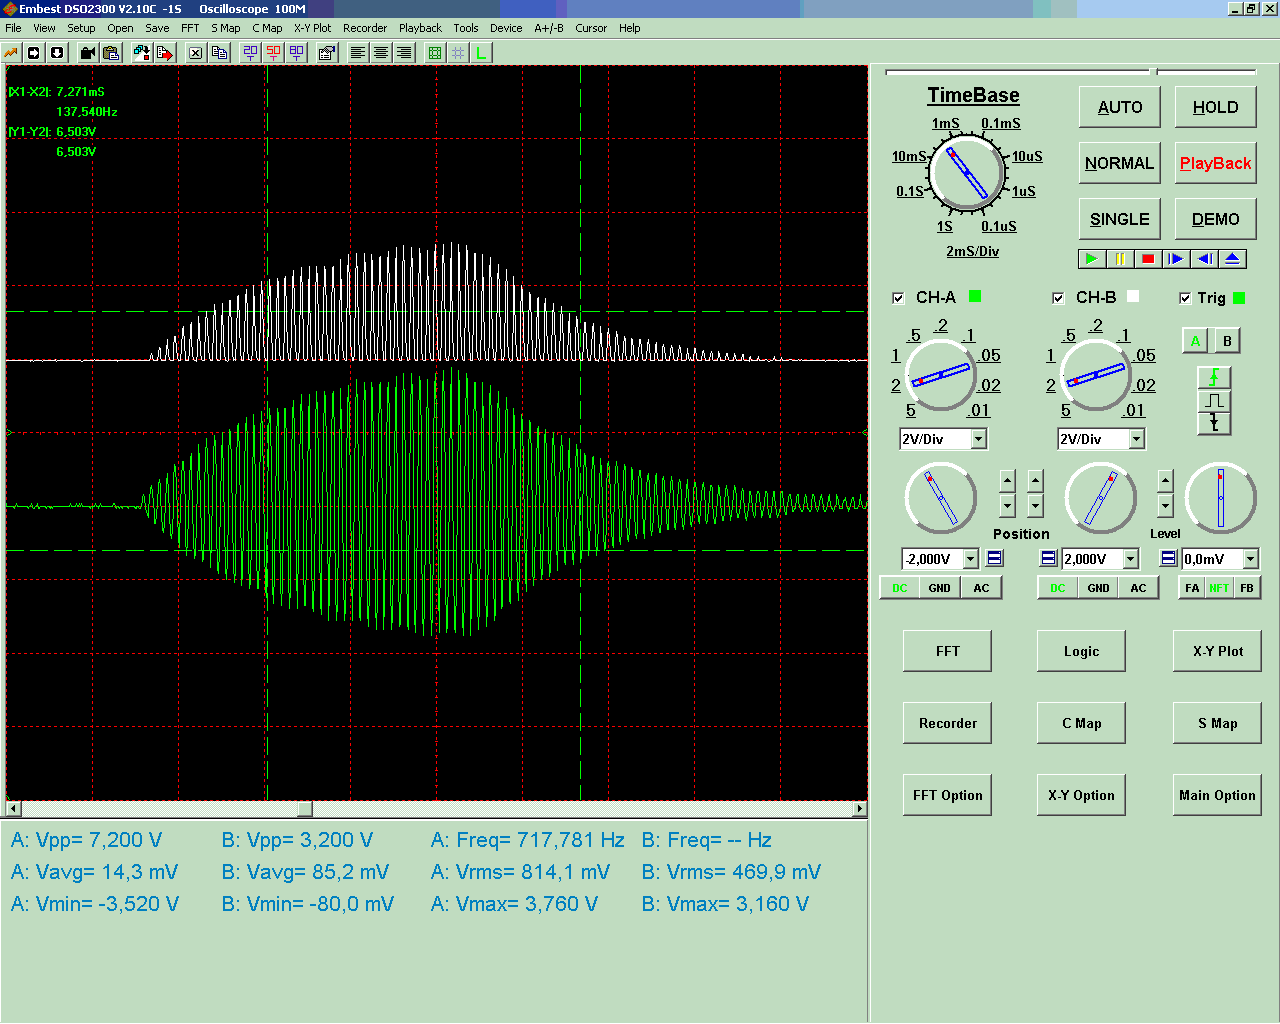Viewport: 1280px width, 1024px height.
Task: Open the Recorder menu
Action: pos(365,28)
